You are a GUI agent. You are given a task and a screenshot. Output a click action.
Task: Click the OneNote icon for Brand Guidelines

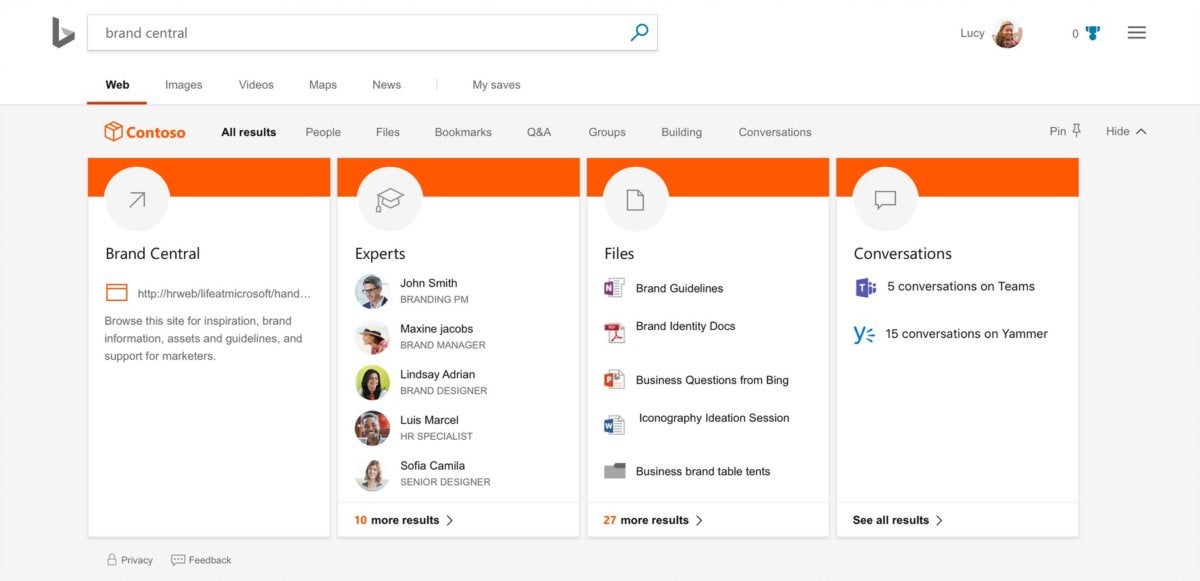coord(614,288)
